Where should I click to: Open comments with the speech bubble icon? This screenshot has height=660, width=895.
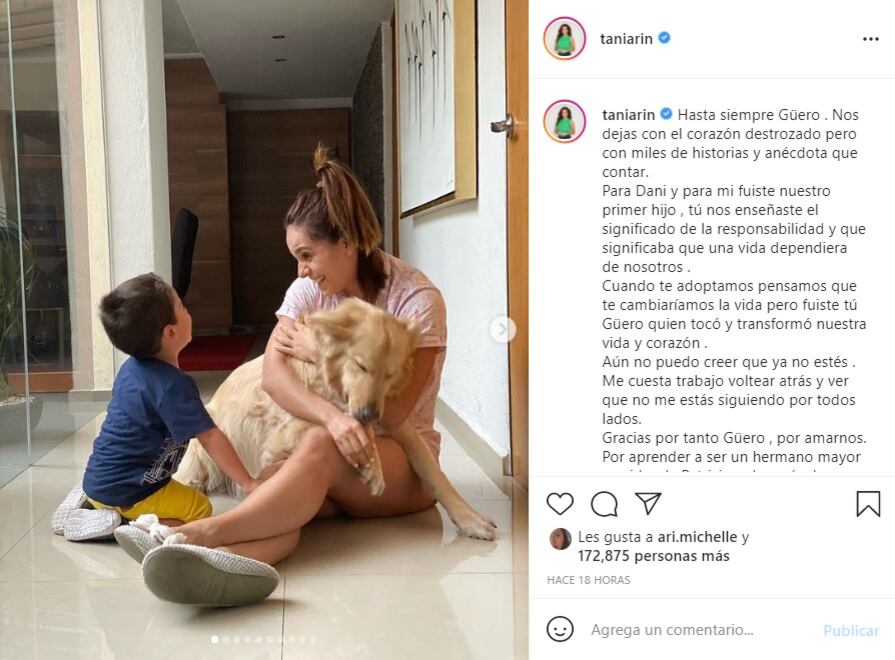604,504
